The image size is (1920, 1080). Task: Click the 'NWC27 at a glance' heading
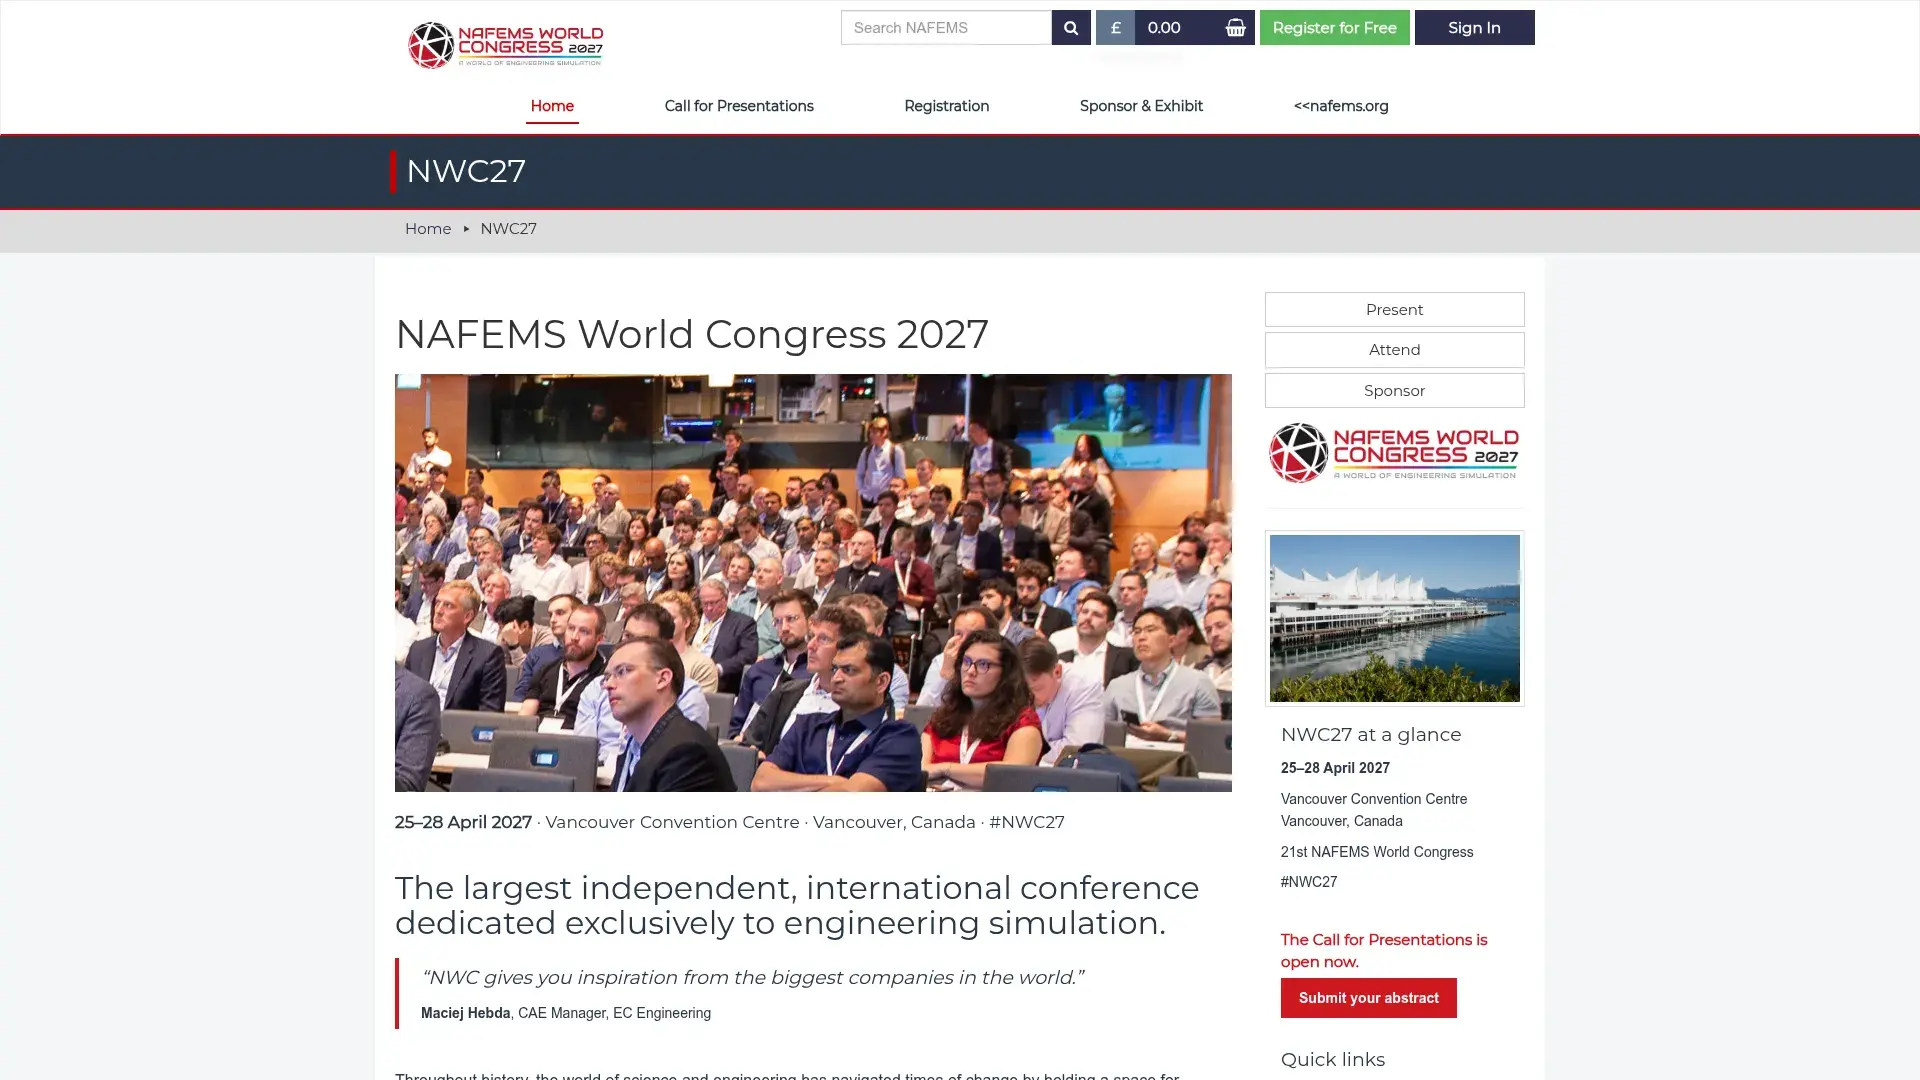(x=1371, y=735)
